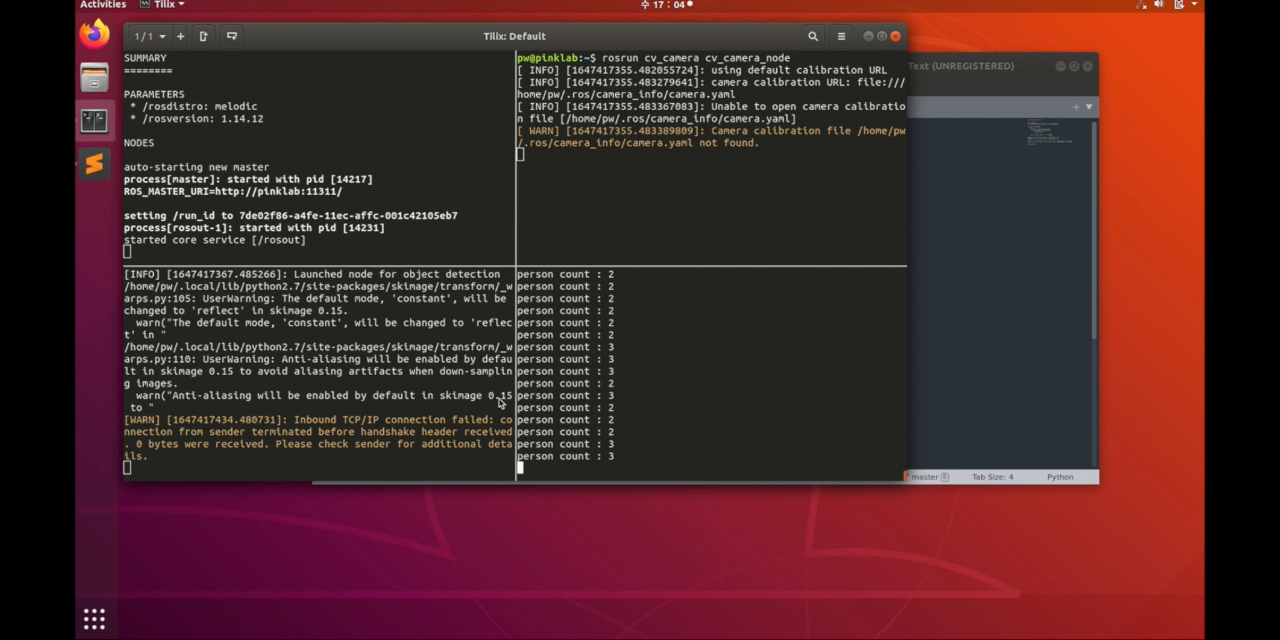Add terminal down using the Tilix split icon
This screenshot has height=640, width=1280.
tap(232, 36)
